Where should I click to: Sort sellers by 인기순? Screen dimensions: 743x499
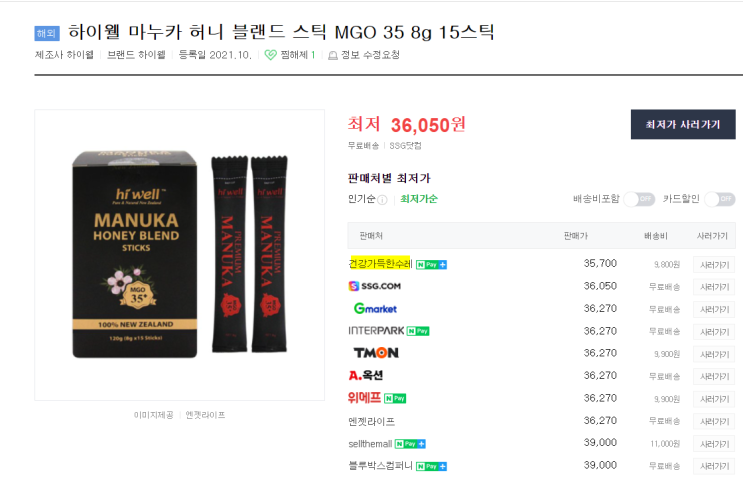click(362, 199)
